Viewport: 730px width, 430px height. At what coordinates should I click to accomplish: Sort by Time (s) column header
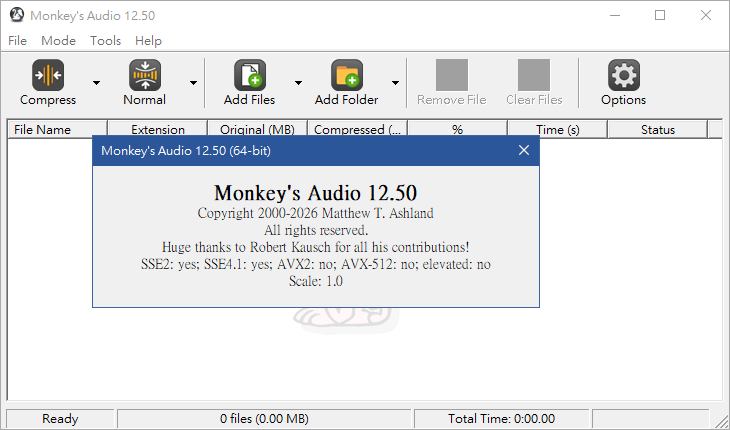point(558,129)
